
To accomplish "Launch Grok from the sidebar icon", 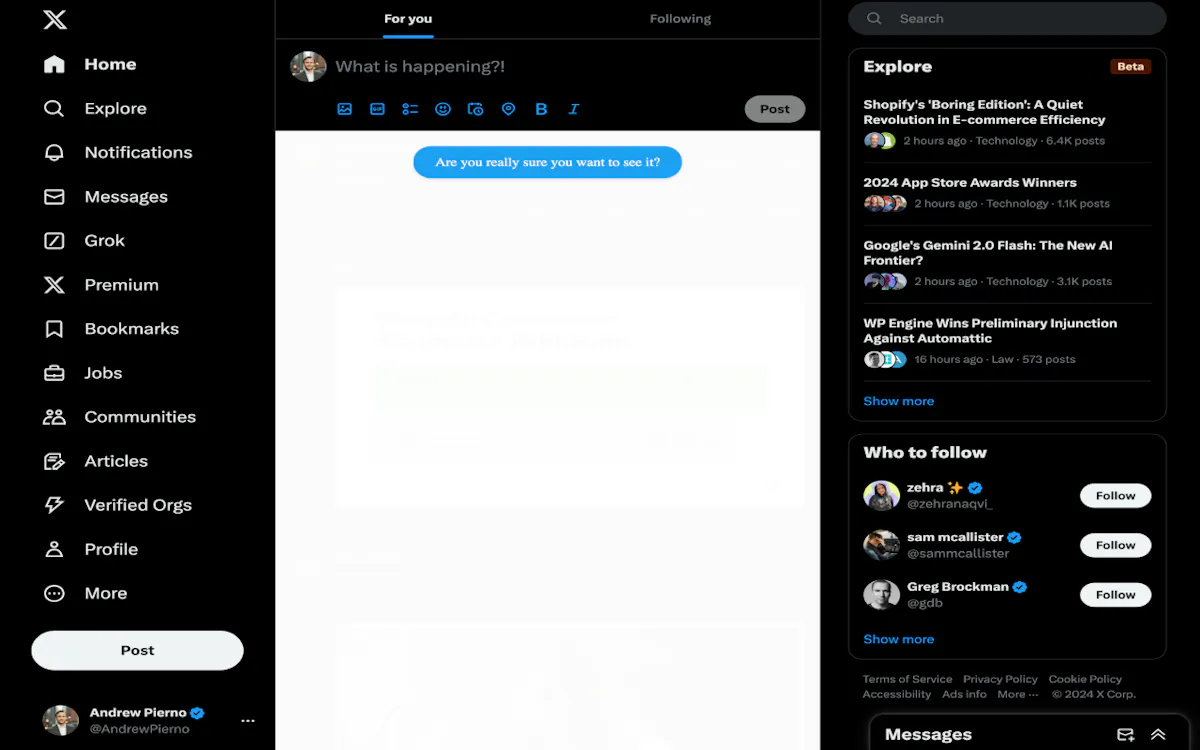I will coord(54,241).
